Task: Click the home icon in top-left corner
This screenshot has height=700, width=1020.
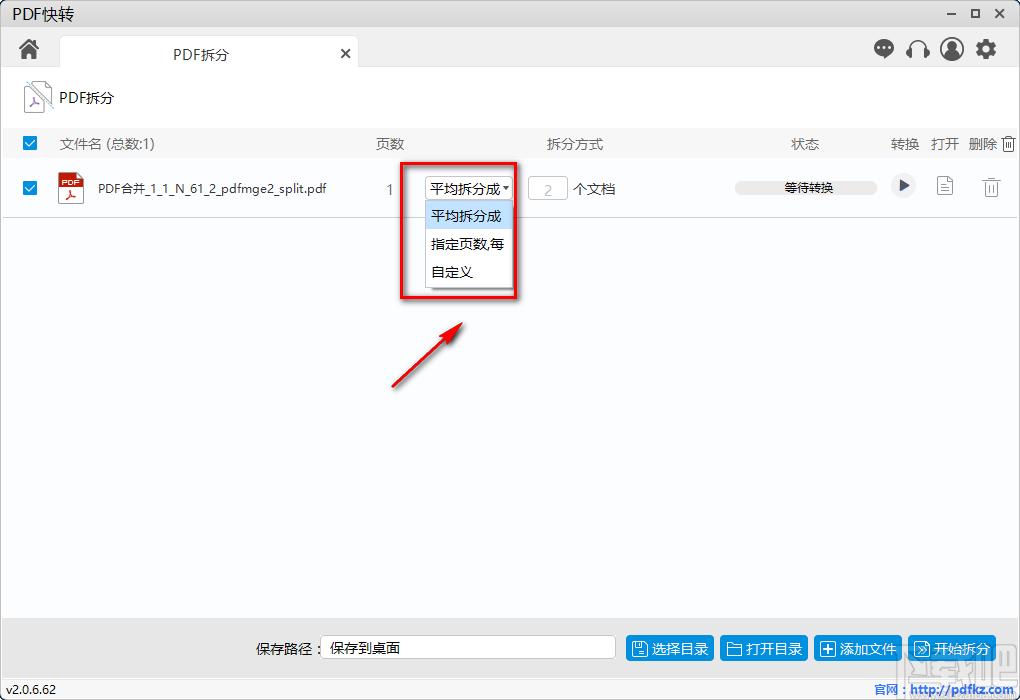Action: pos(27,47)
